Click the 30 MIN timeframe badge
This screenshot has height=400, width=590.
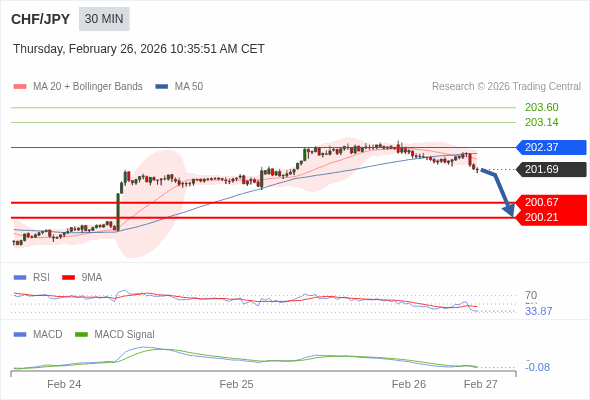(104, 19)
